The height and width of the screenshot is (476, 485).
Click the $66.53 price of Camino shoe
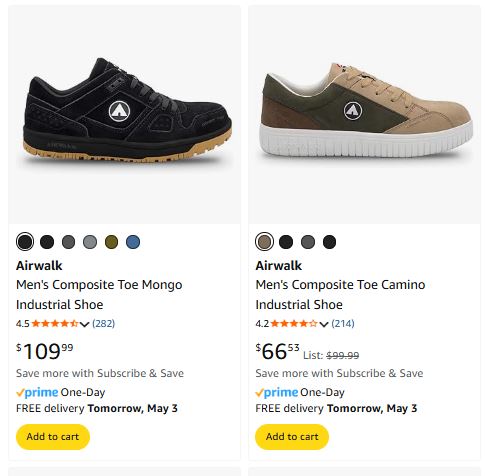pyautogui.click(x=277, y=351)
